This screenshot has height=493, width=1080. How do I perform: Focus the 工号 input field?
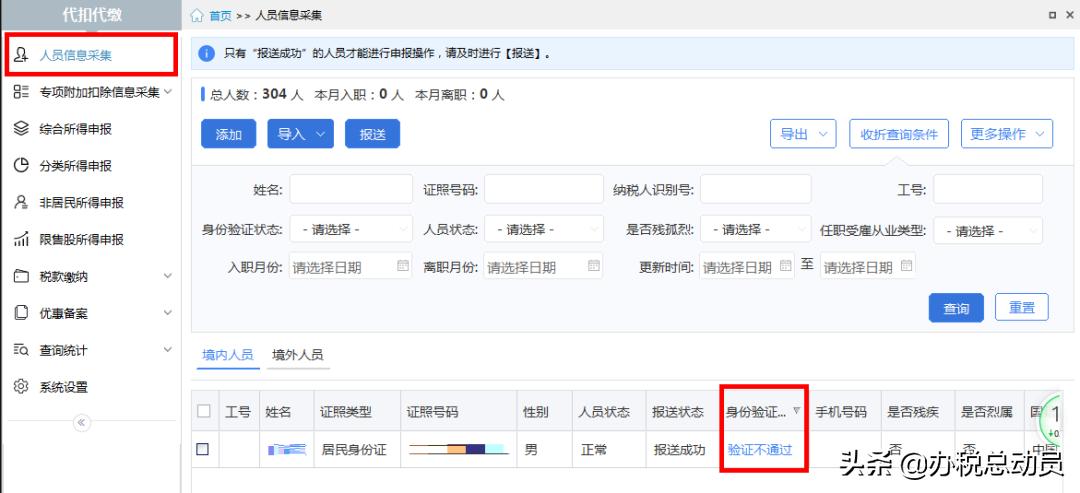tap(988, 189)
